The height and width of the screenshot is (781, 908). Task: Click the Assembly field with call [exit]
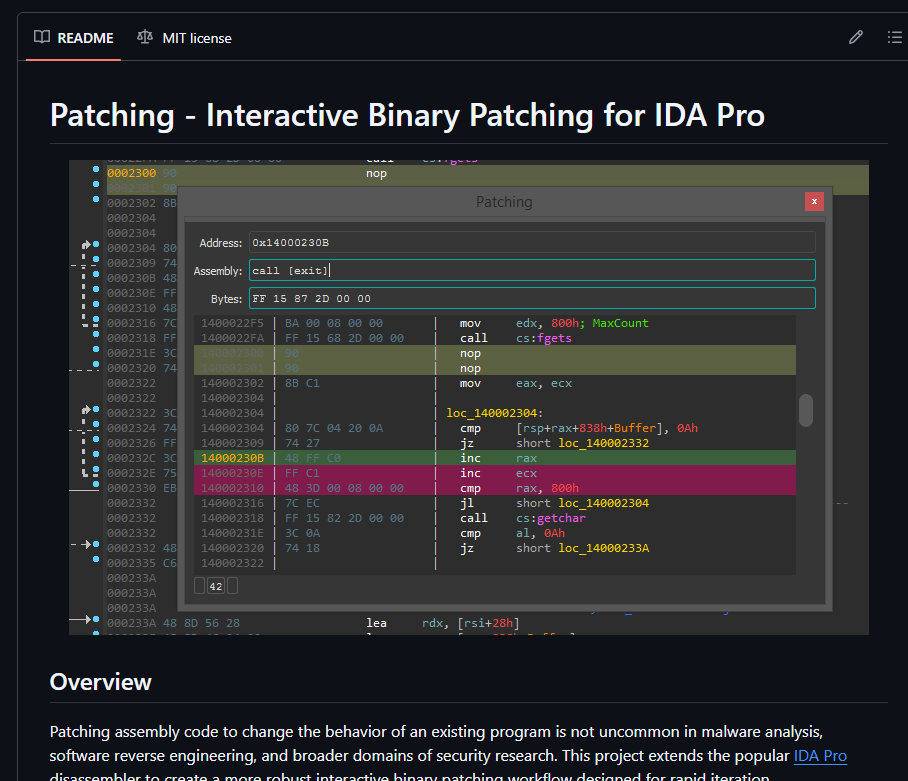point(532,270)
